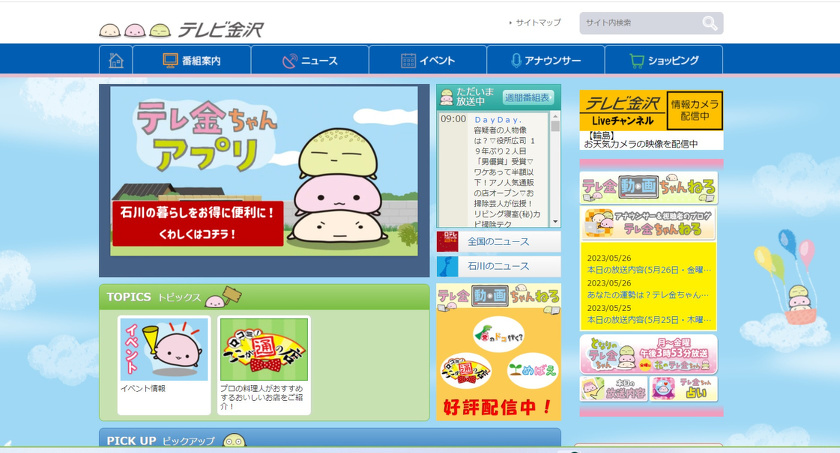840x453 pixels.
Task: Open the 週間番組表 button
Action: point(527,98)
